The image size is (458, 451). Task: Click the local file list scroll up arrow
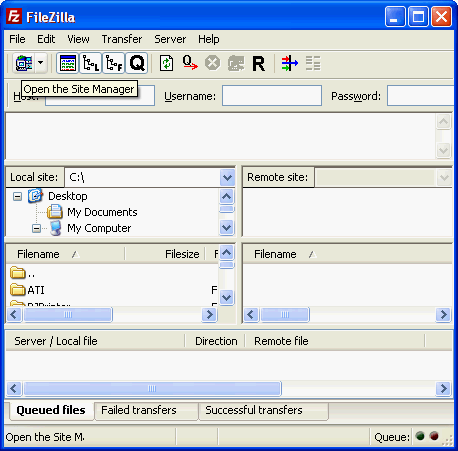(227, 252)
